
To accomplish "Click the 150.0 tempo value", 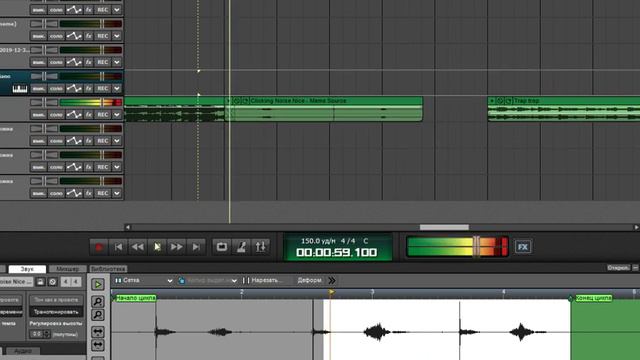I will point(318,241).
